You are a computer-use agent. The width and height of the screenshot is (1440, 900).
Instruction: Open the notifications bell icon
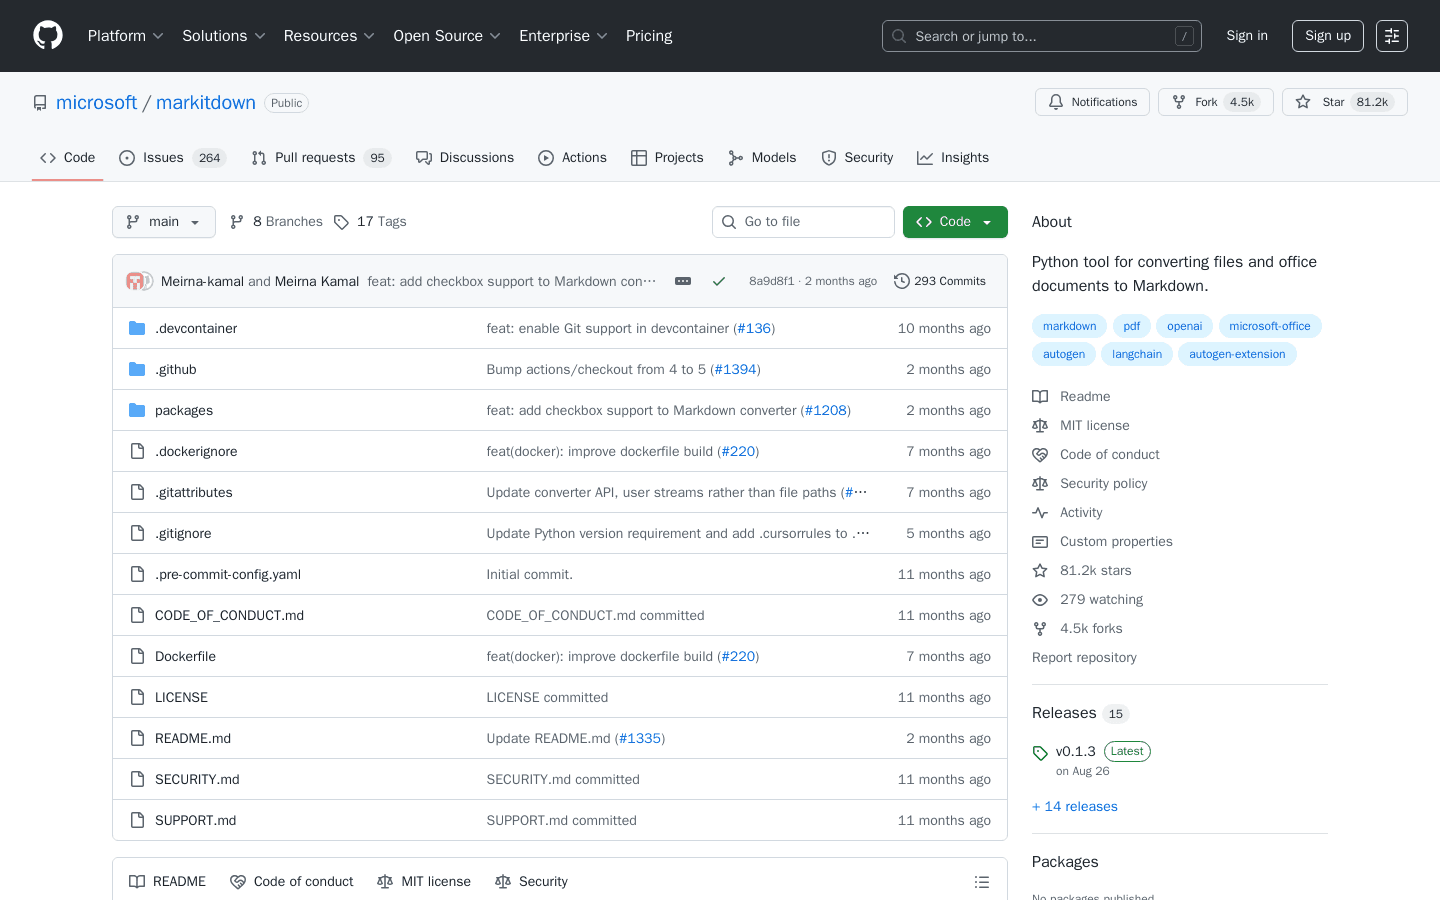tap(1055, 101)
